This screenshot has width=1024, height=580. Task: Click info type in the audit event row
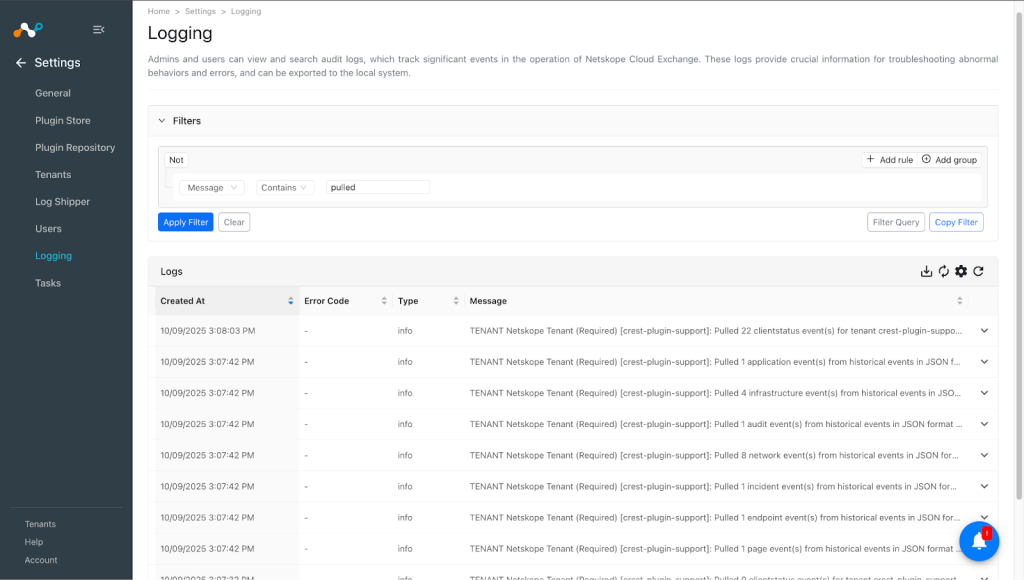[x=405, y=425]
